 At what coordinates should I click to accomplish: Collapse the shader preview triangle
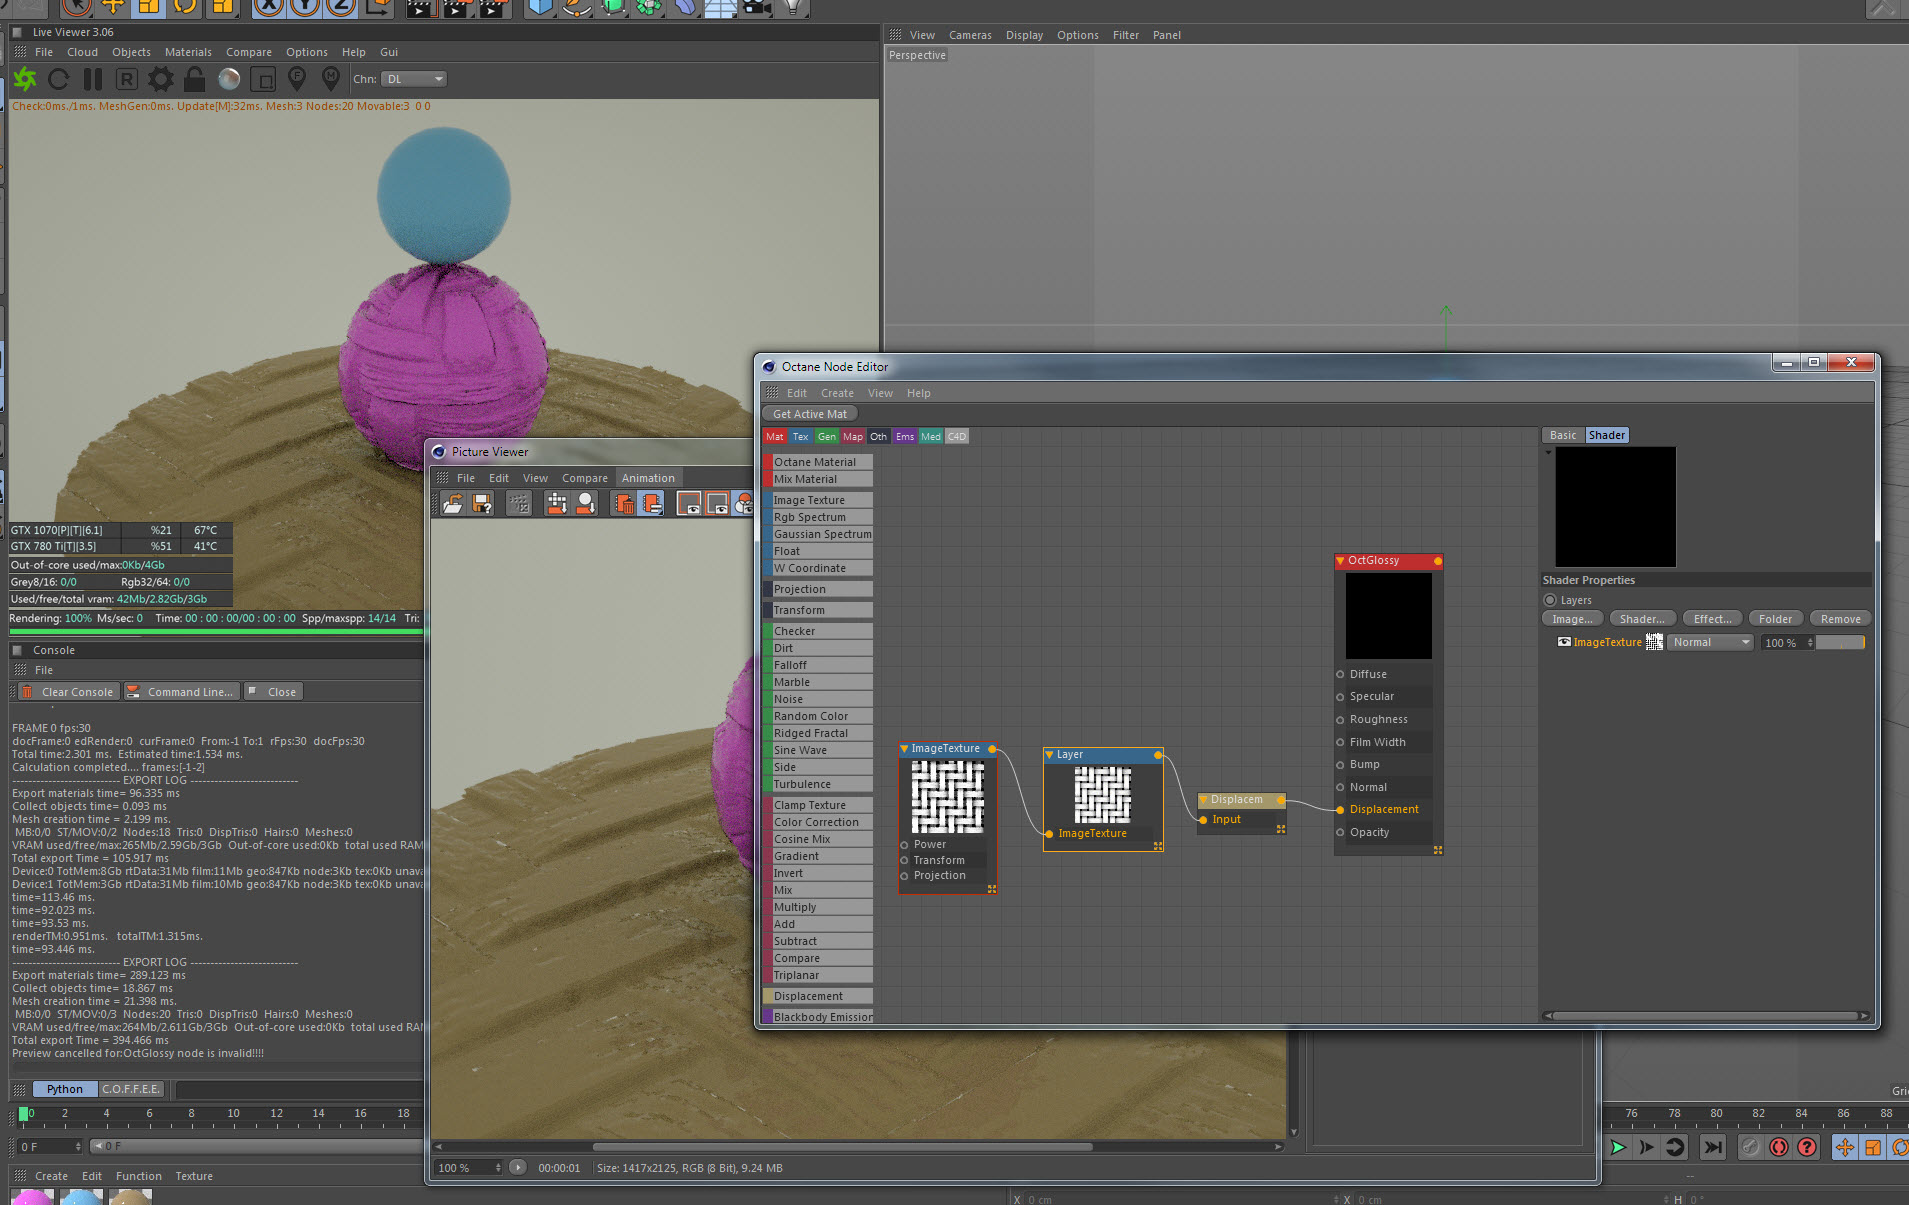1549,453
